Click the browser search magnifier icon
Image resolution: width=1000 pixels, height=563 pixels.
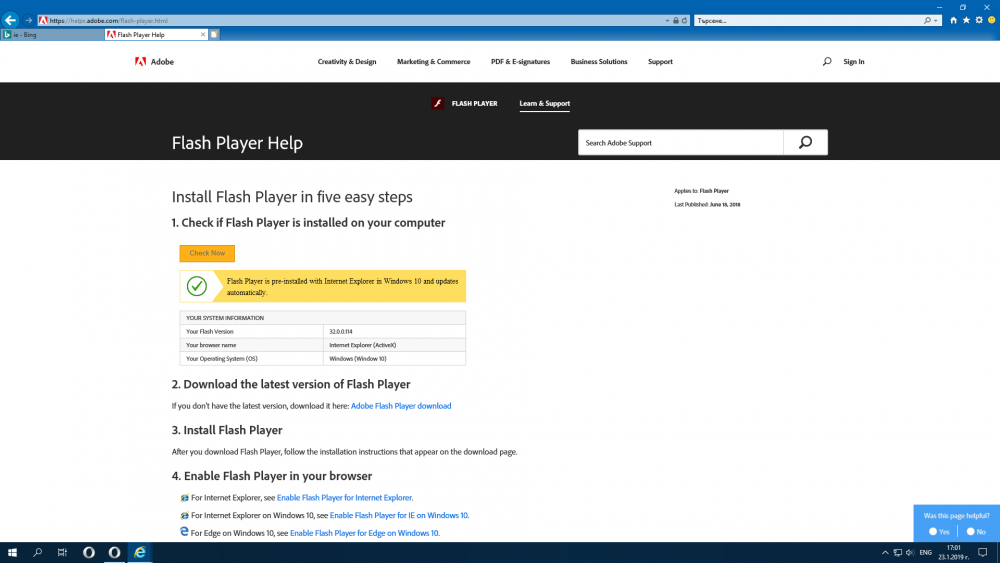[927, 20]
